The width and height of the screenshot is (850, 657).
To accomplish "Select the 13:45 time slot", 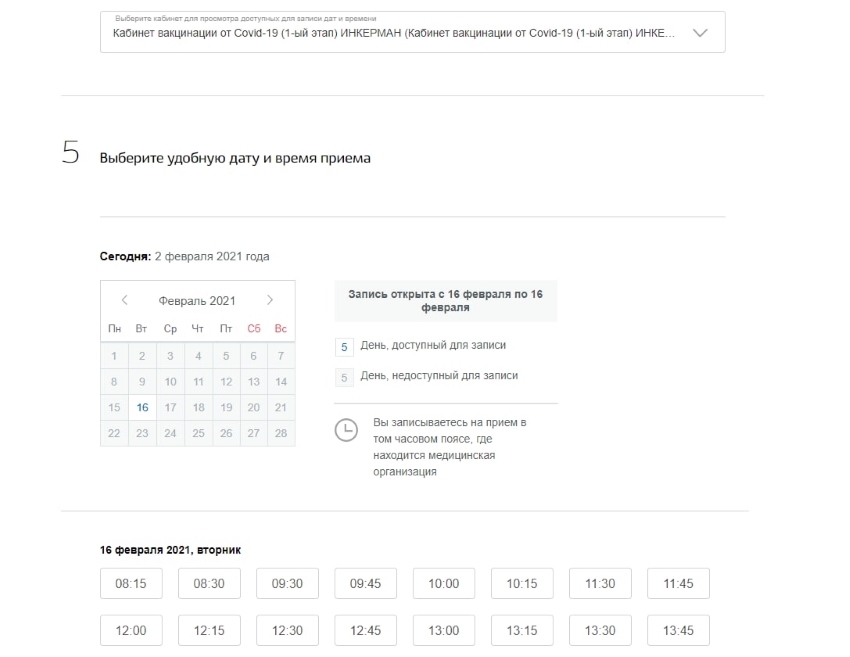I will point(678,631).
